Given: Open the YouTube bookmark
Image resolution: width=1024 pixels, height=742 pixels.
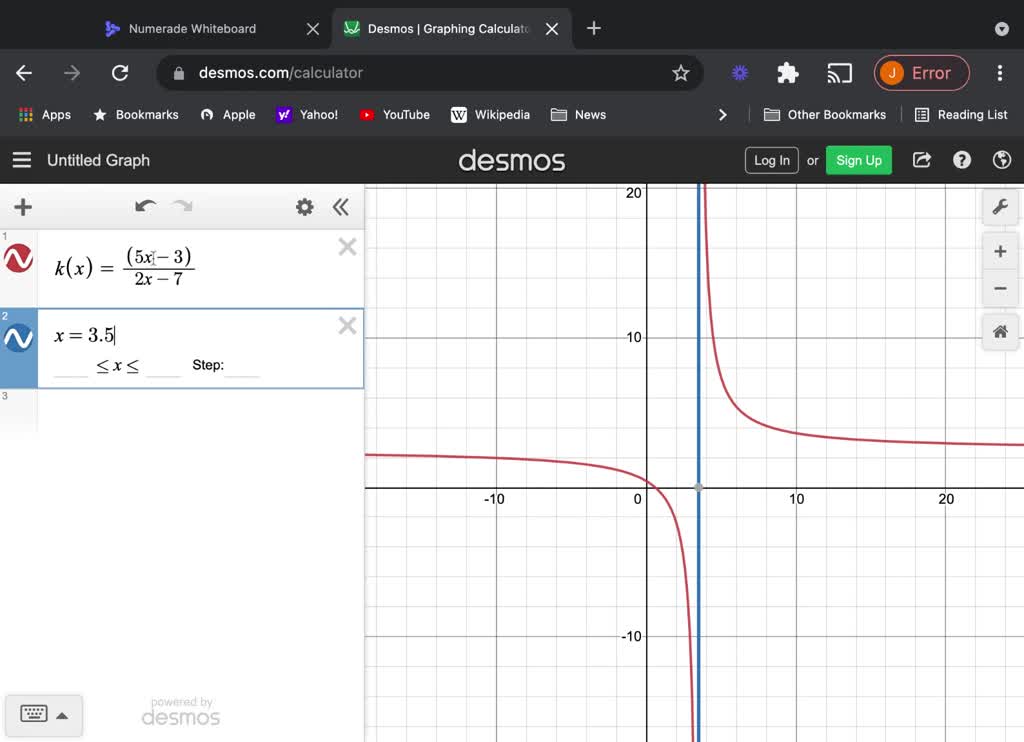Looking at the screenshot, I should tap(394, 114).
